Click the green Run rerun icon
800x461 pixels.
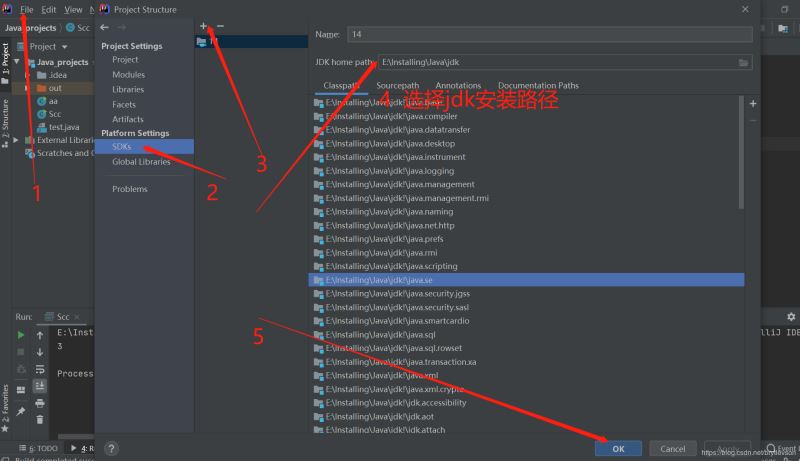20,335
